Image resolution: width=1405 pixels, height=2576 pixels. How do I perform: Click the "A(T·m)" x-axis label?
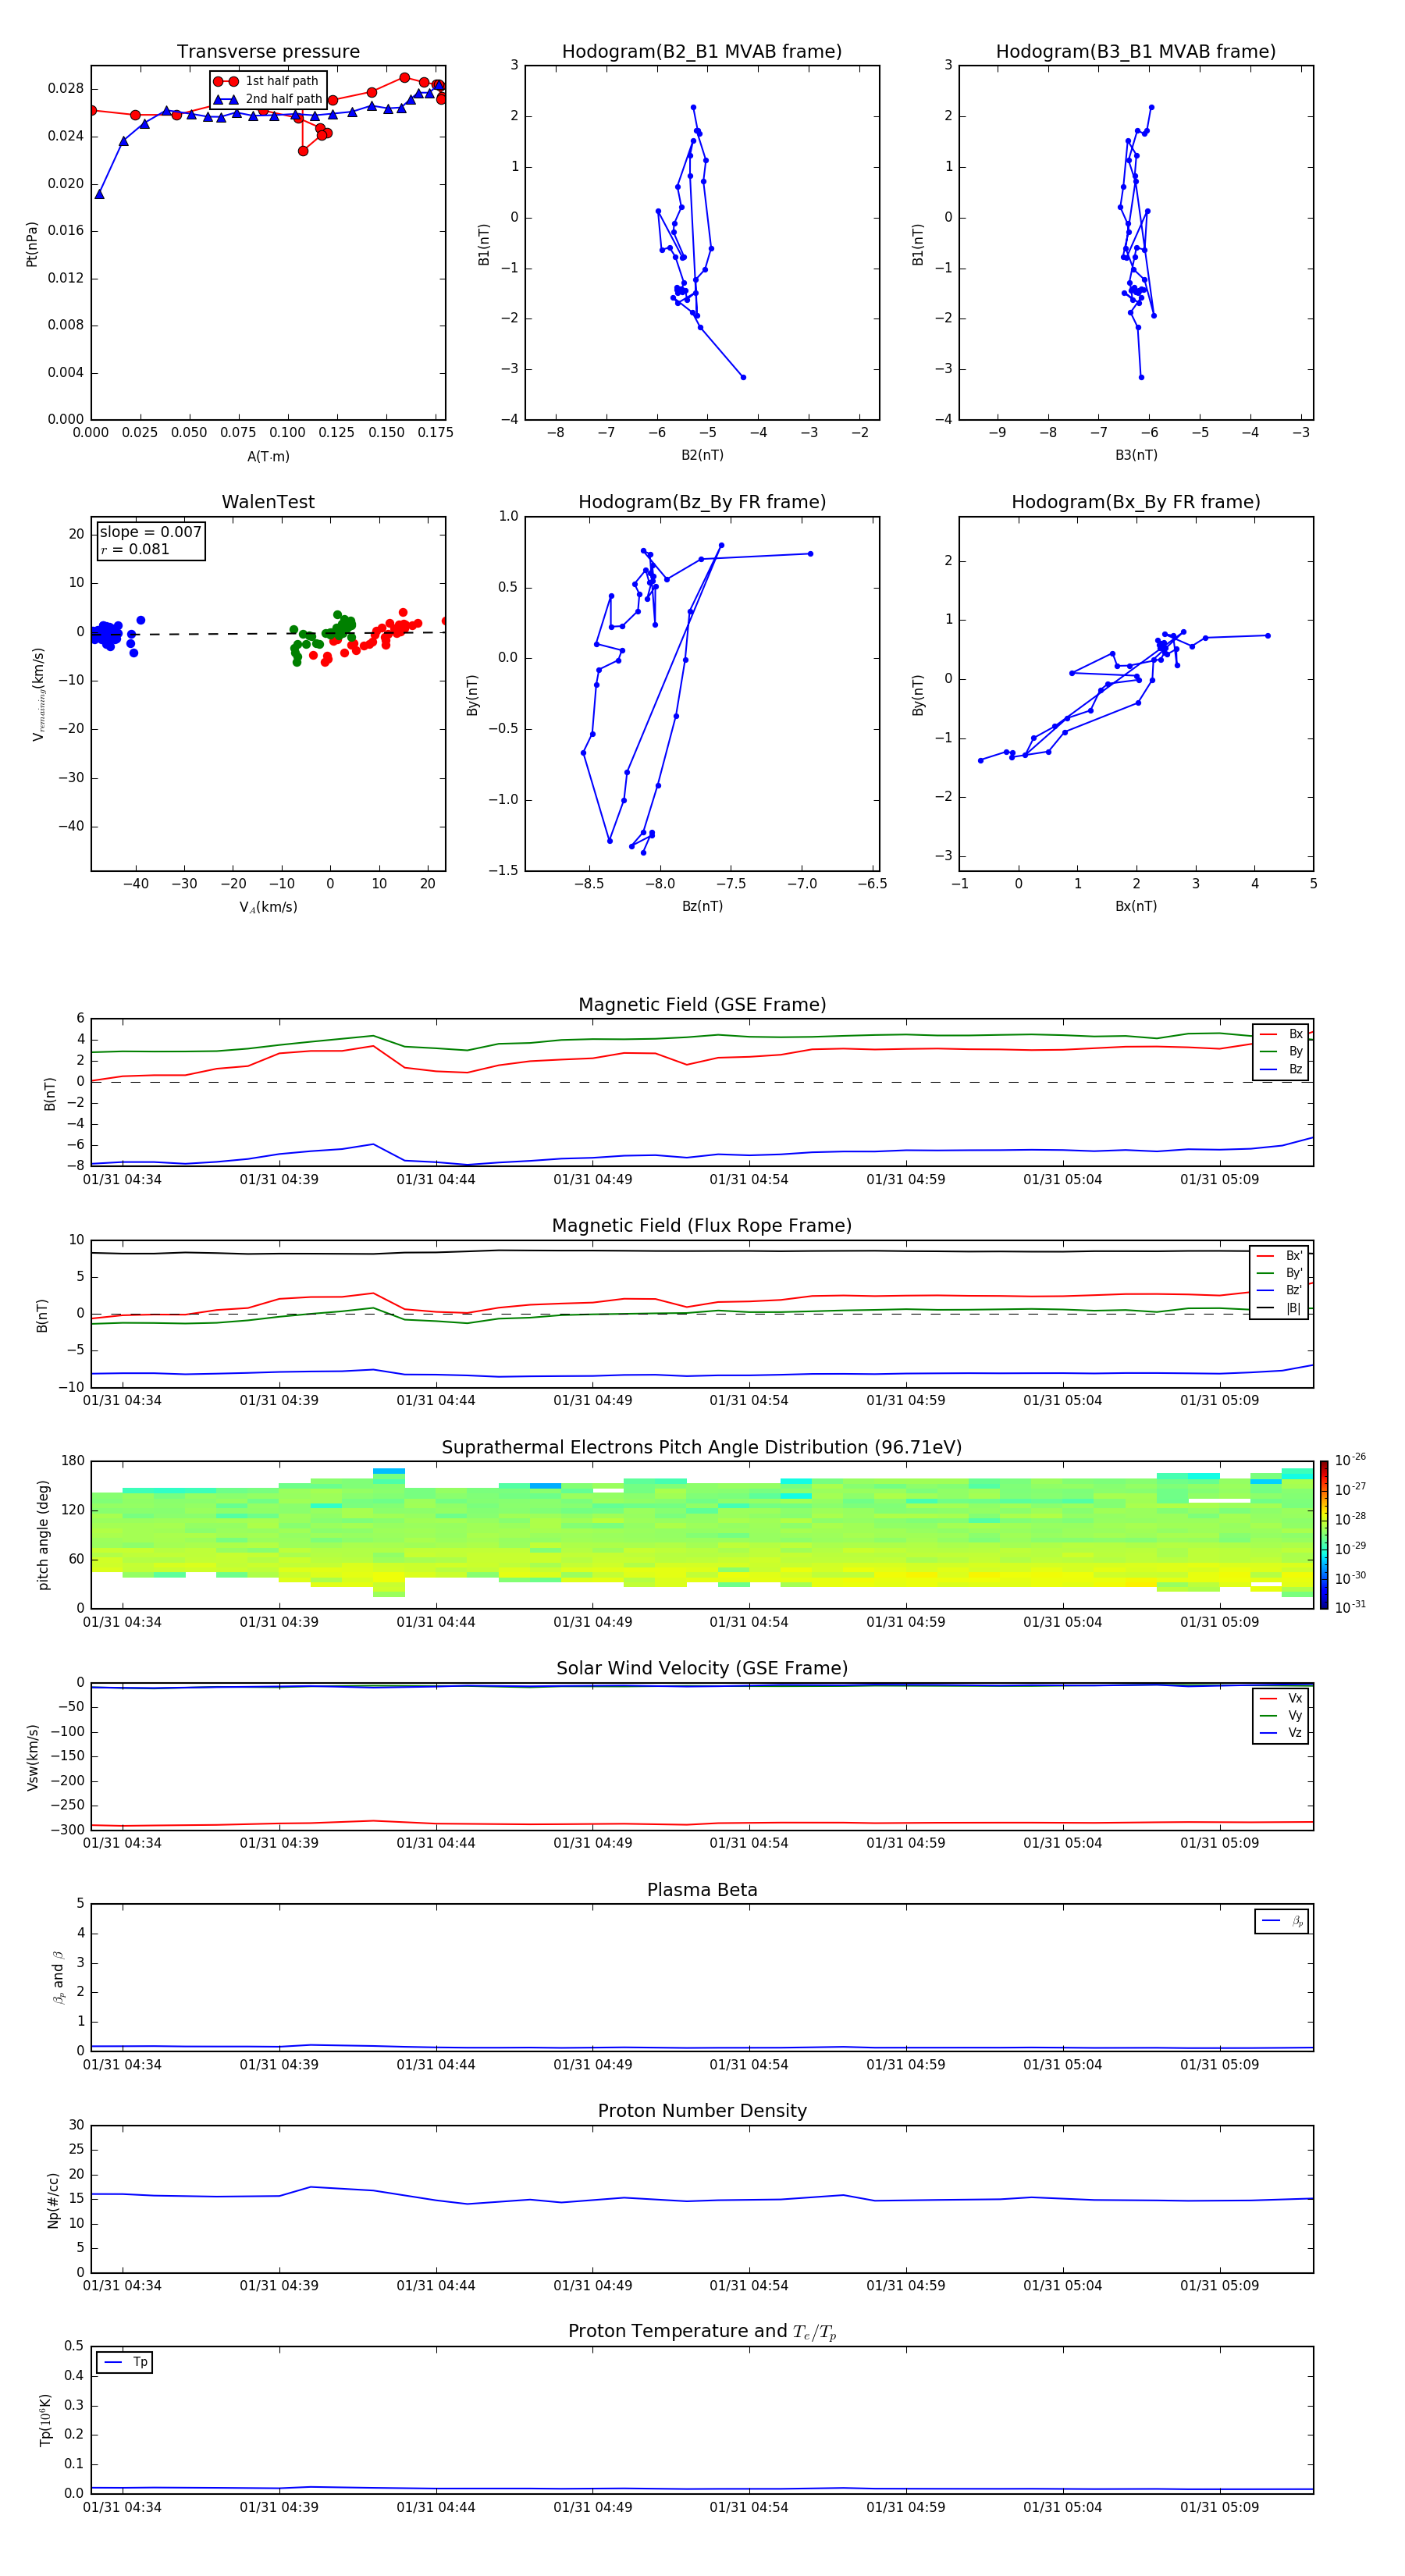pyautogui.click(x=268, y=457)
